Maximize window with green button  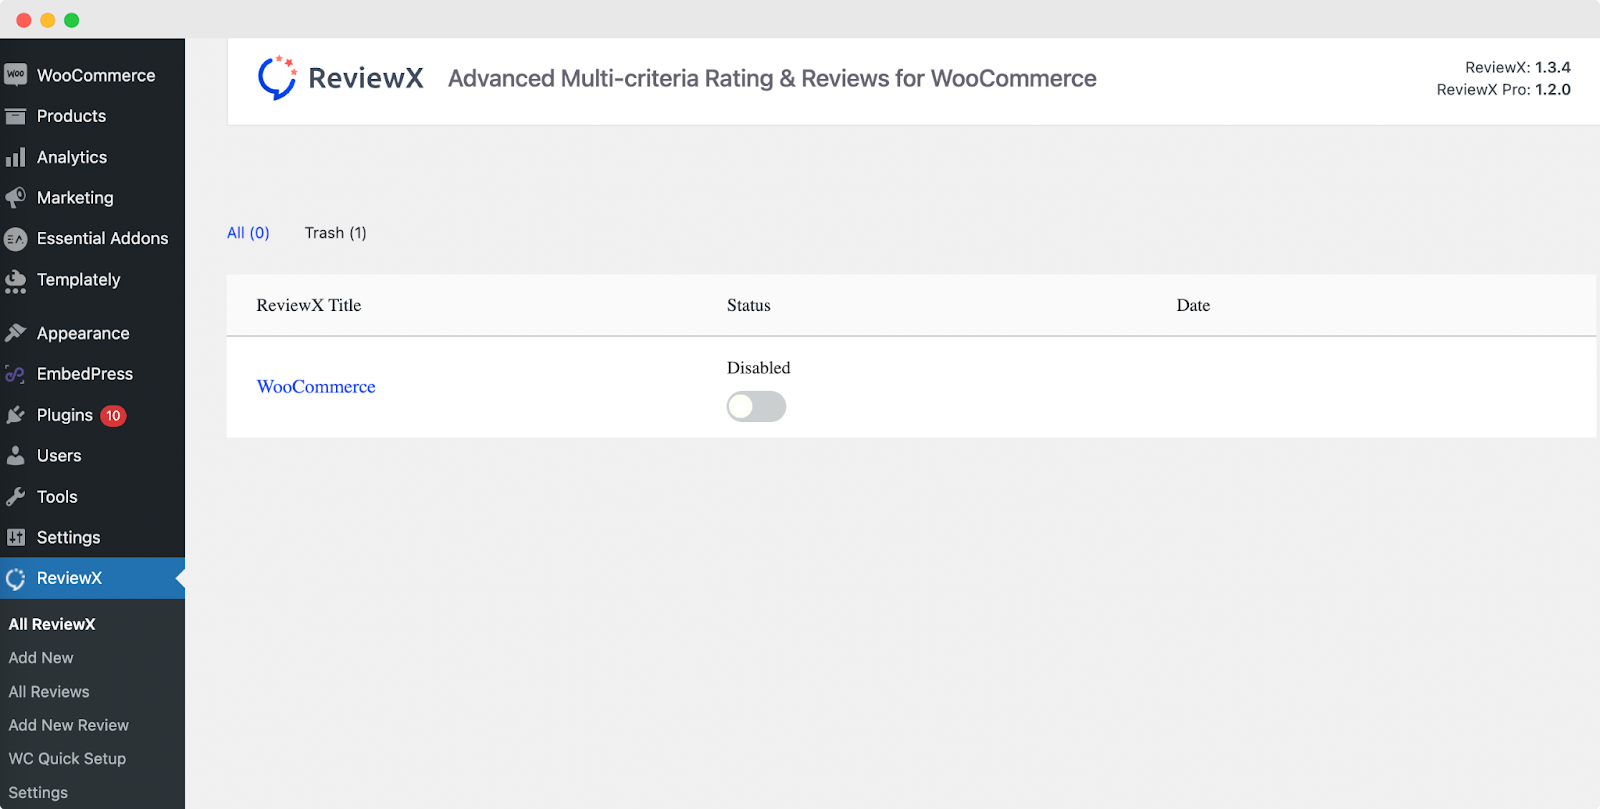72,20
